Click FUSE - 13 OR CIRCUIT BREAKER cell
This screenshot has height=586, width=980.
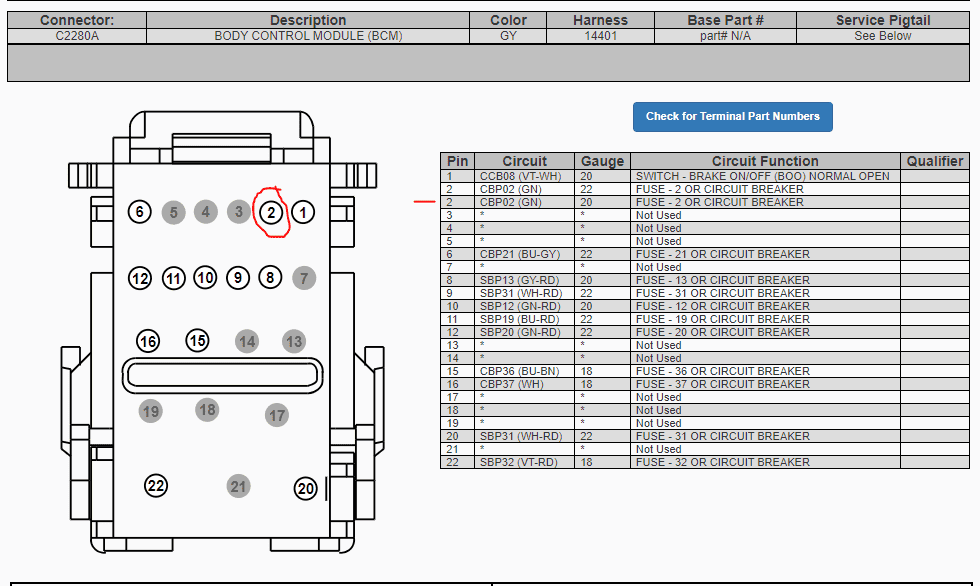click(x=765, y=281)
